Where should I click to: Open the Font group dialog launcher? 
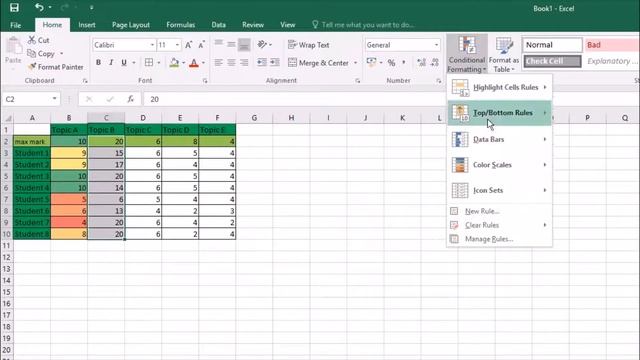[x=205, y=81]
